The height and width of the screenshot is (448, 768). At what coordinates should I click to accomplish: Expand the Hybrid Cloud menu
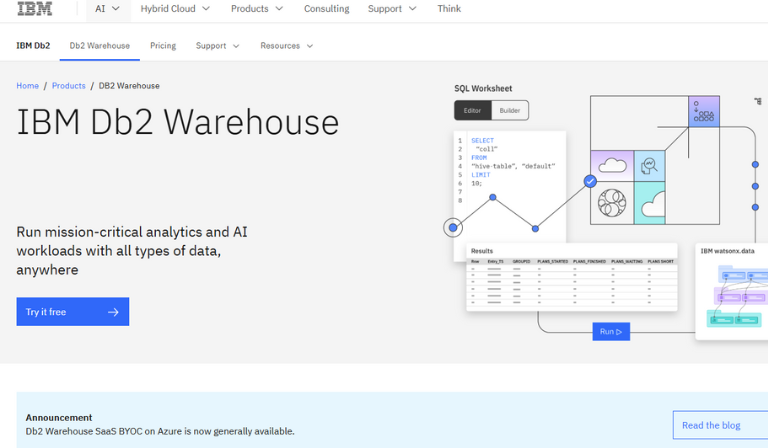pyautogui.click(x=175, y=9)
